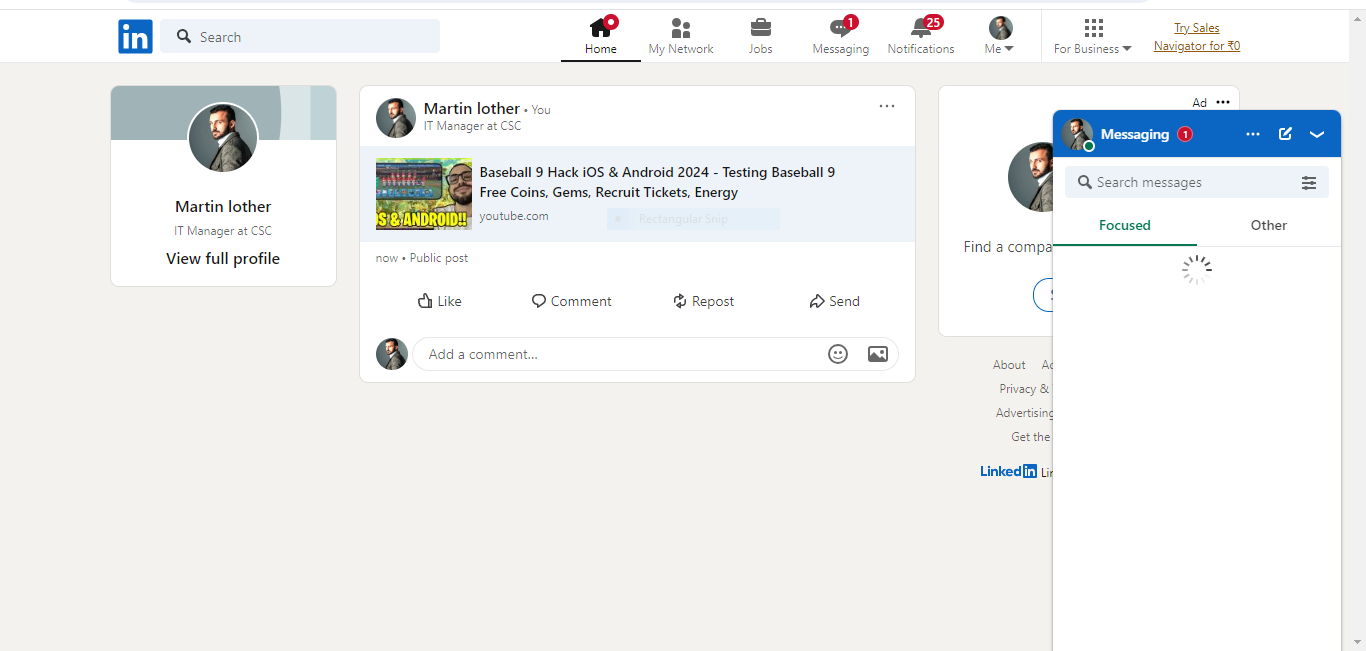Screen dimensions: 1366x651
Task: Like Martin lother's post
Action: click(440, 301)
